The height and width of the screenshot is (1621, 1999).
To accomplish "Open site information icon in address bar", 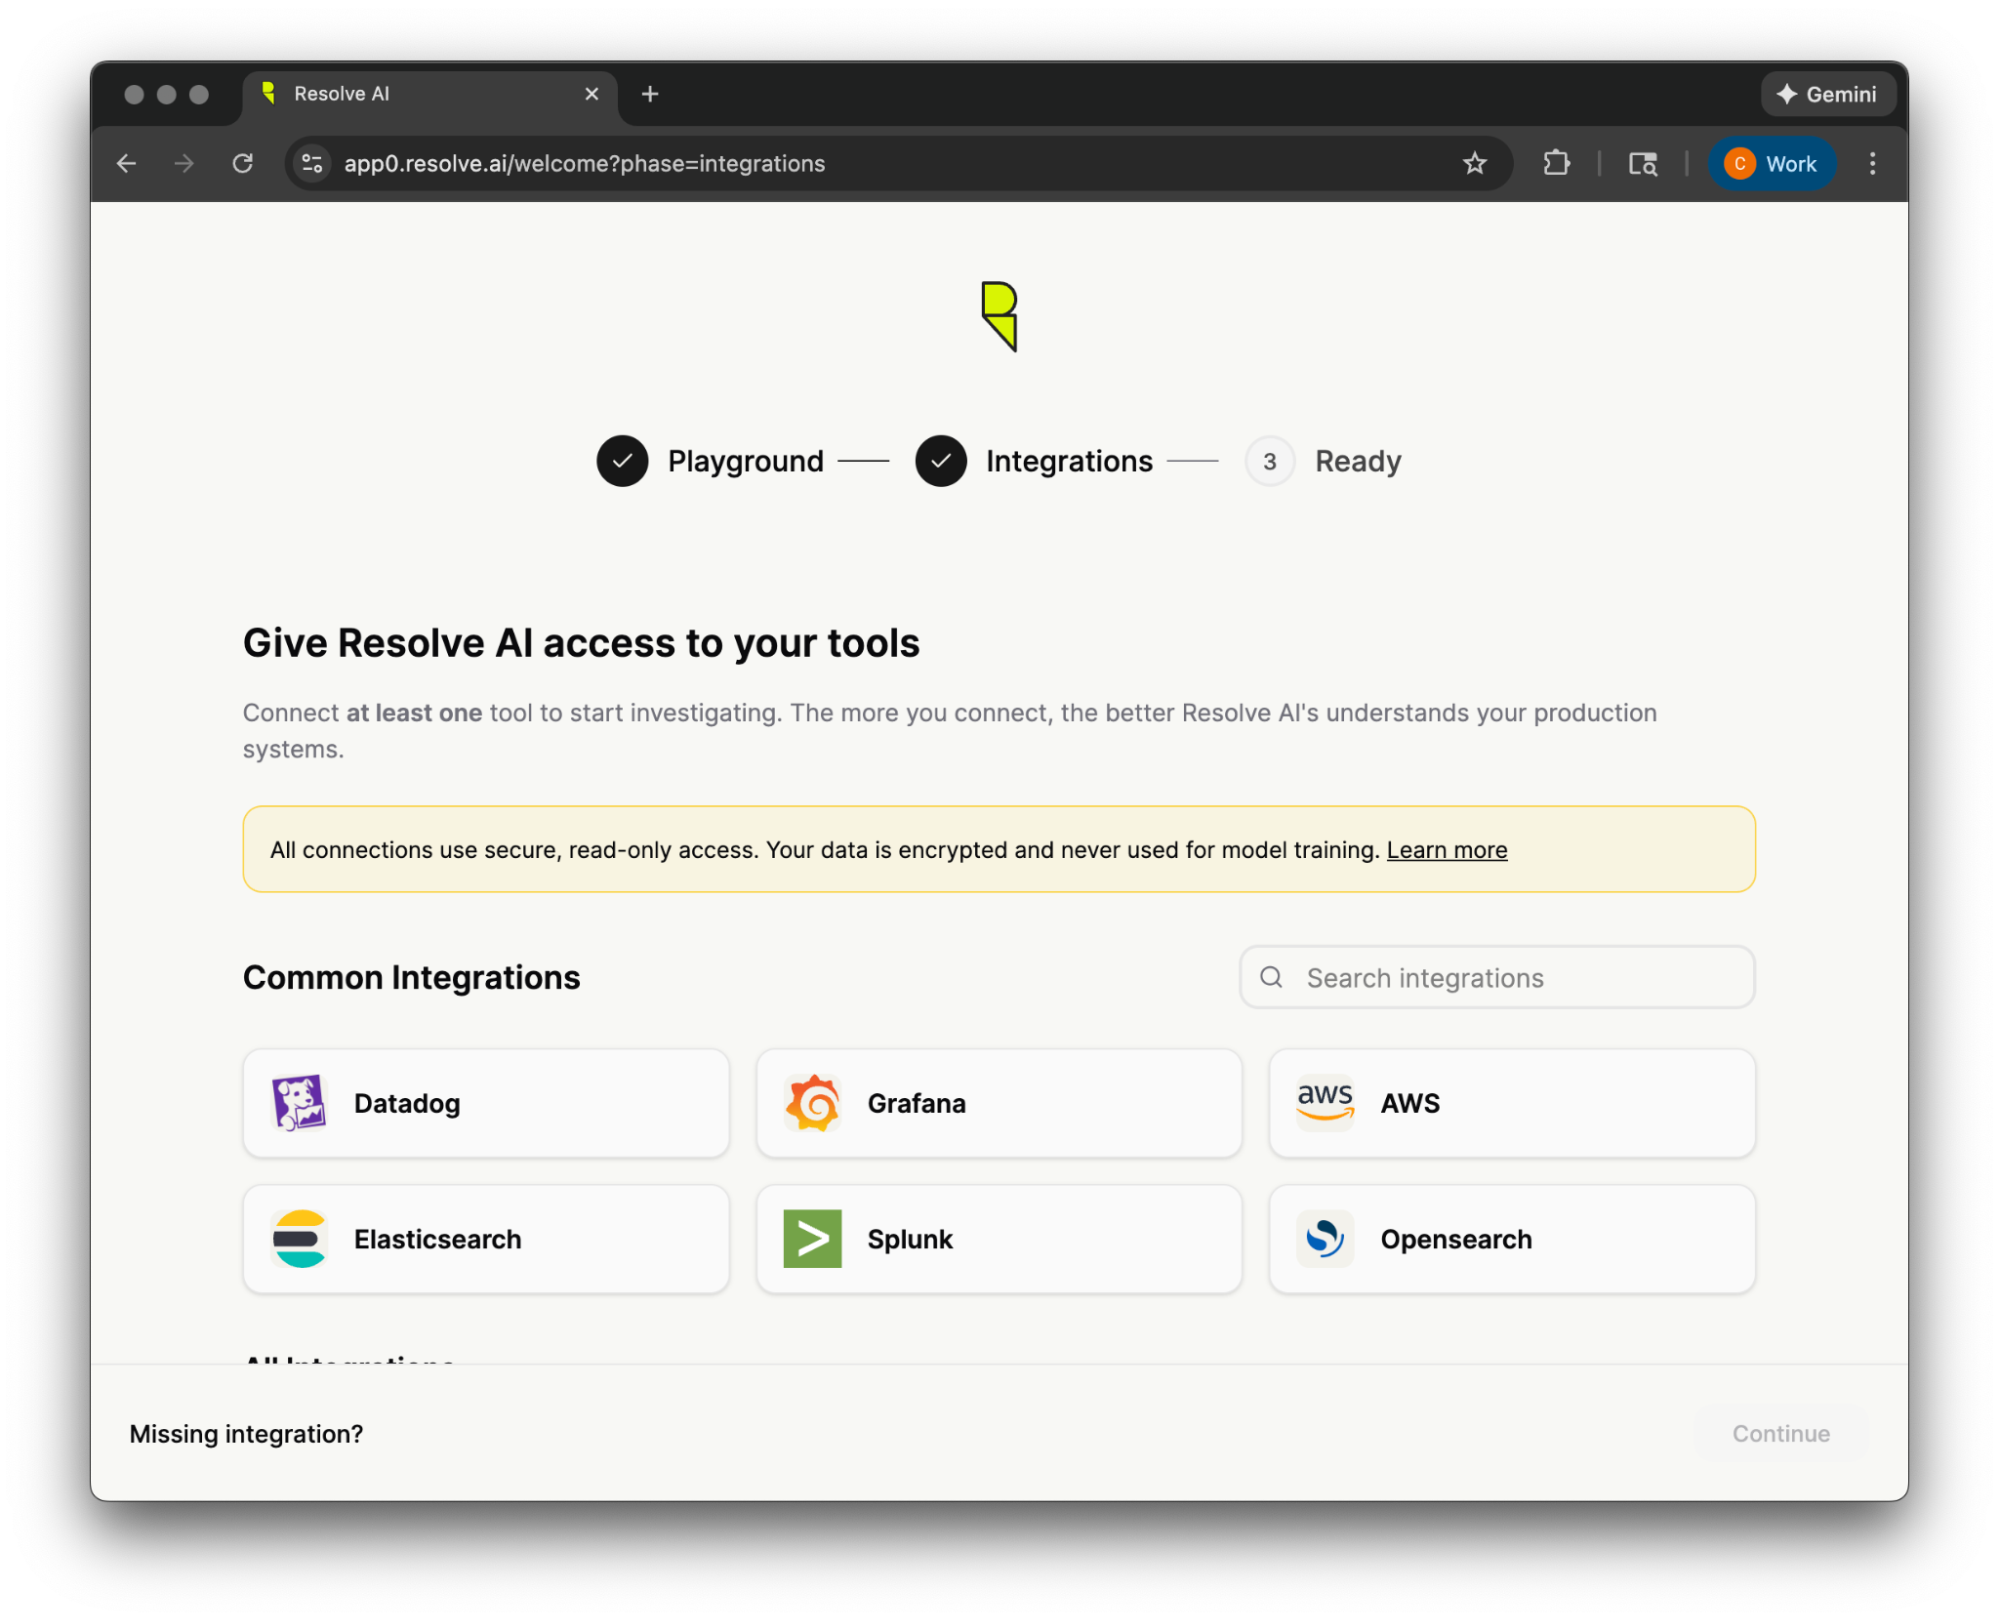I will pyautogui.click(x=313, y=163).
